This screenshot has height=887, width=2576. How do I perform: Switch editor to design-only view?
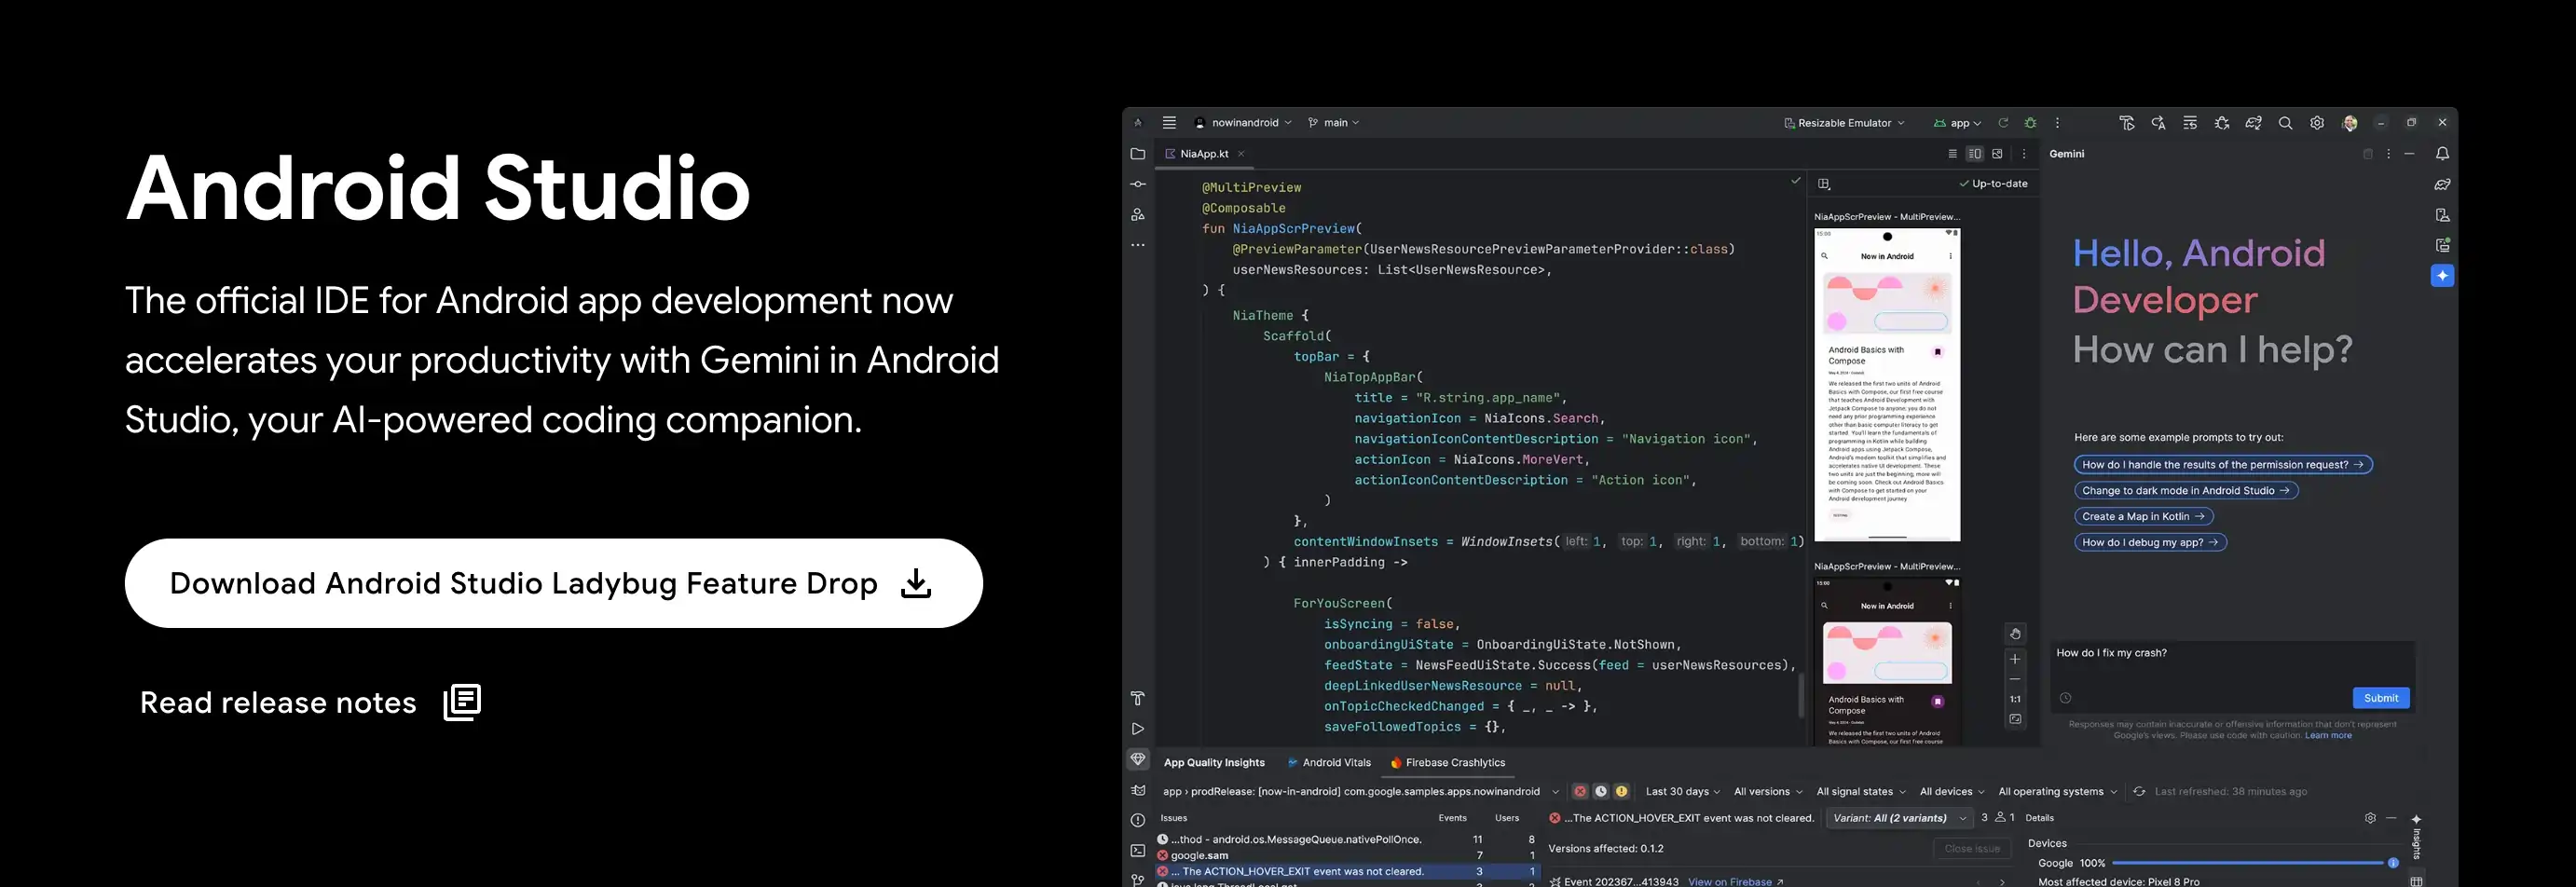pos(1998,154)
